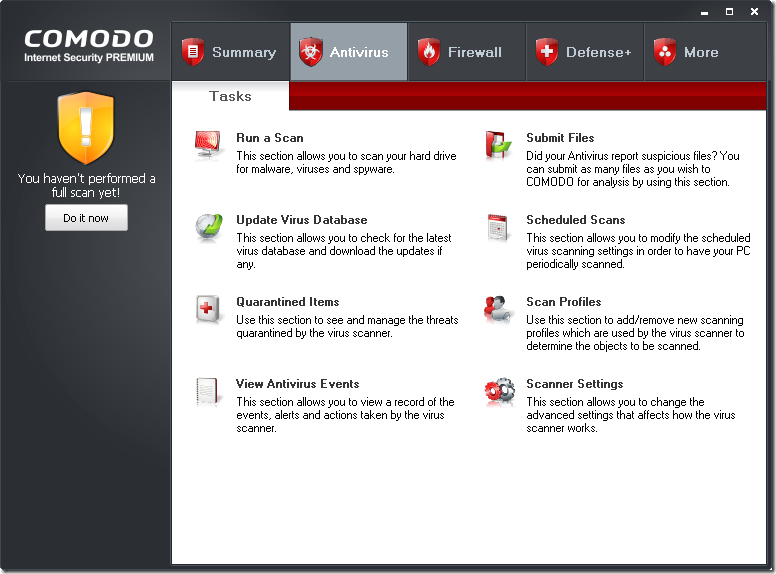Click the Summary tab shield icon
This screenshot has width=776, height=574.
[x=193, y=52]
